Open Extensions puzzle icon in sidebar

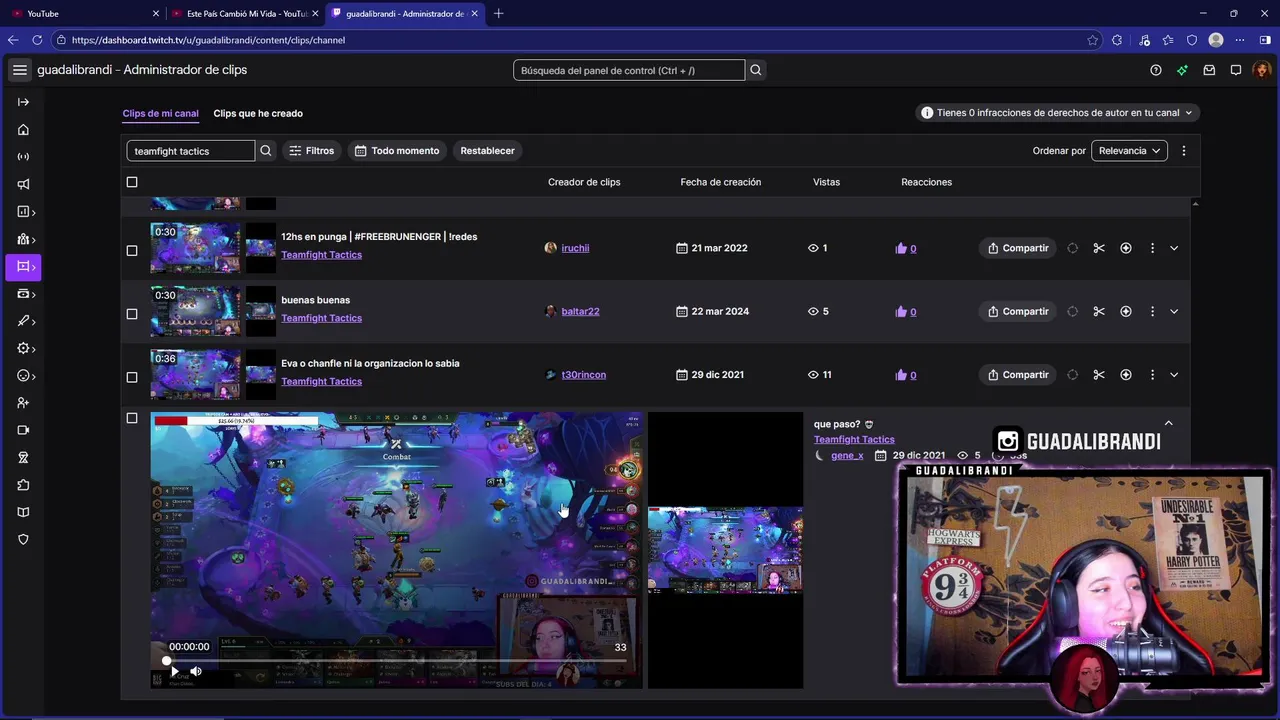23,485
